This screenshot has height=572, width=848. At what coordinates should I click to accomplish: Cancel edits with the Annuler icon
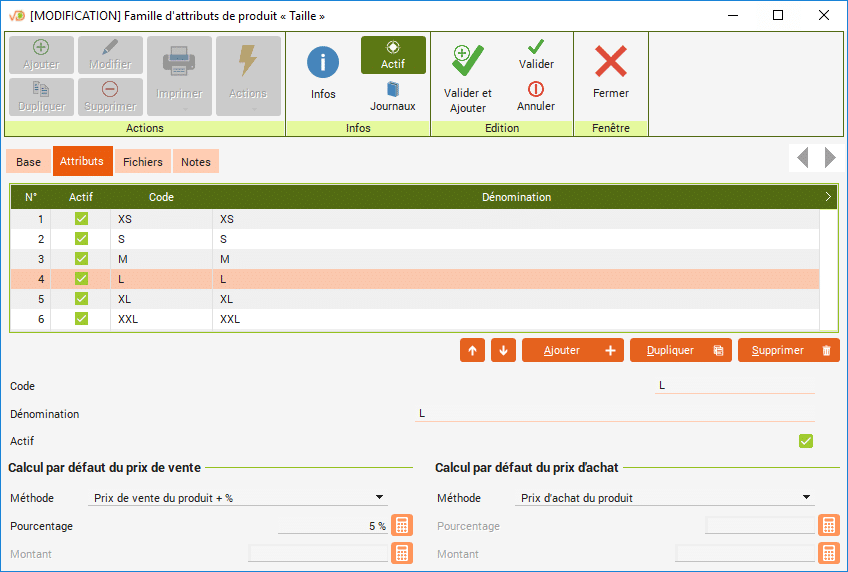point(536,90)
